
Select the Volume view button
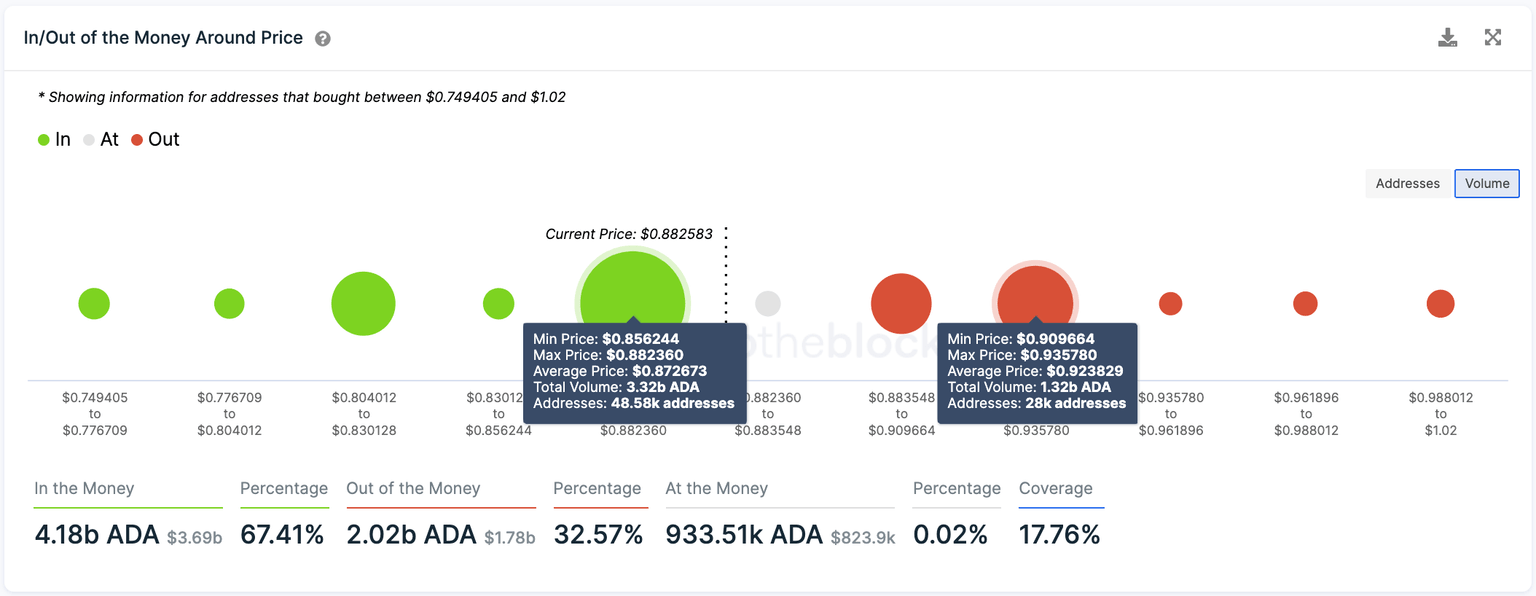1487,184
